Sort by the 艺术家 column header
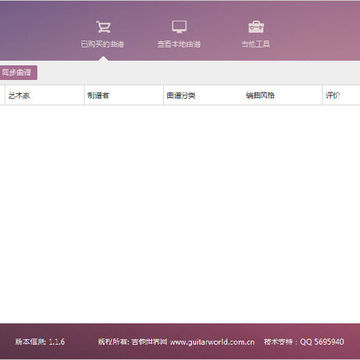This screenshot has width=360, height=360. click(x=44, y=95)
